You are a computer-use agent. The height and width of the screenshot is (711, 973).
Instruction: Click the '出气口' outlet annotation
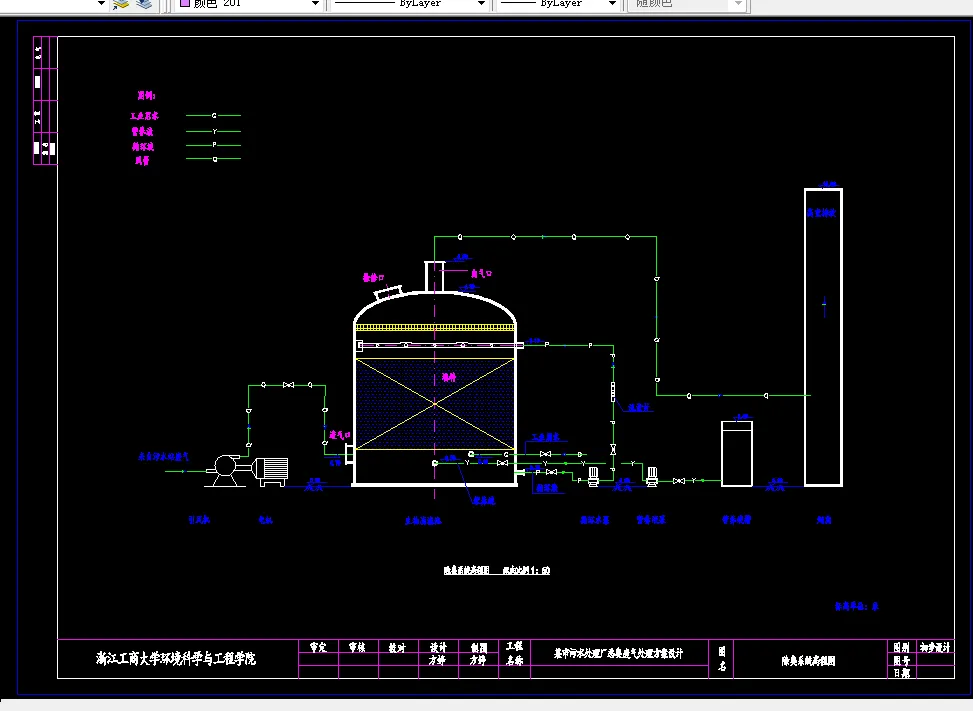pyautogui.click(x=482, y=273)
